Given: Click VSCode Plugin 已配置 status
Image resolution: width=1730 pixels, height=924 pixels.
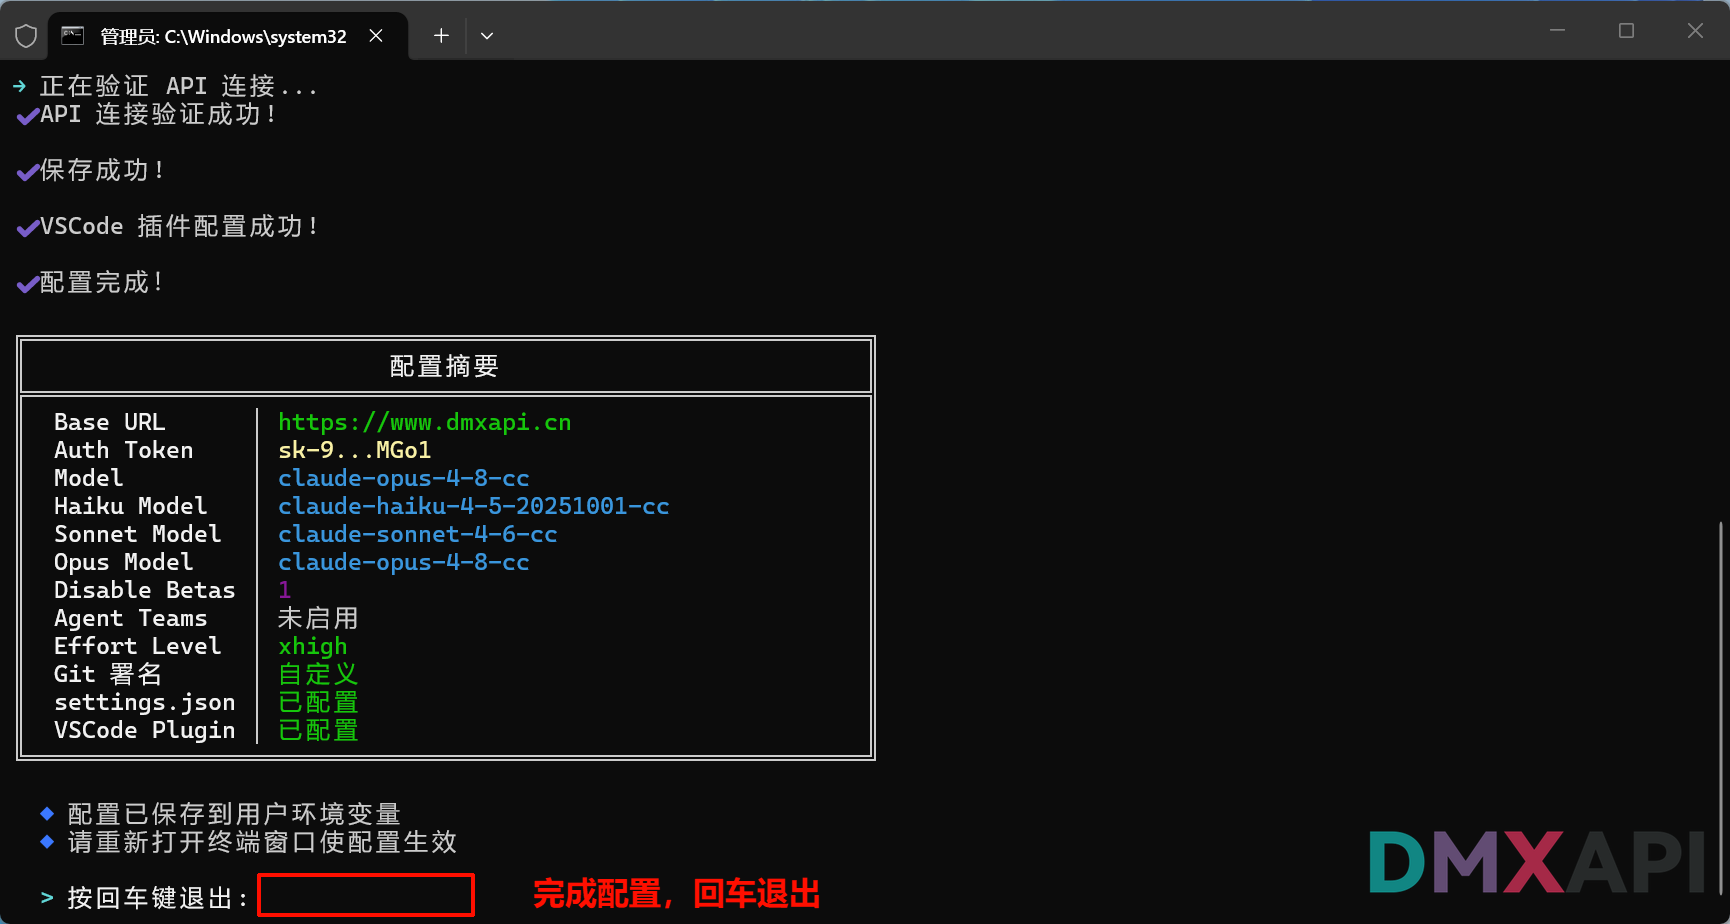Looking at the screenshot, I should click(x=318, y=730).
